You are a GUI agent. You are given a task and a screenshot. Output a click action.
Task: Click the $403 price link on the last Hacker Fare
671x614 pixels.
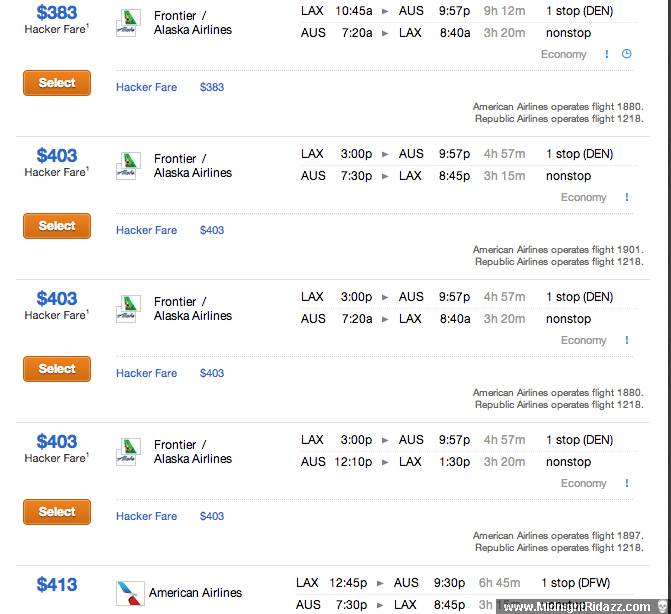tap(212, 516)
